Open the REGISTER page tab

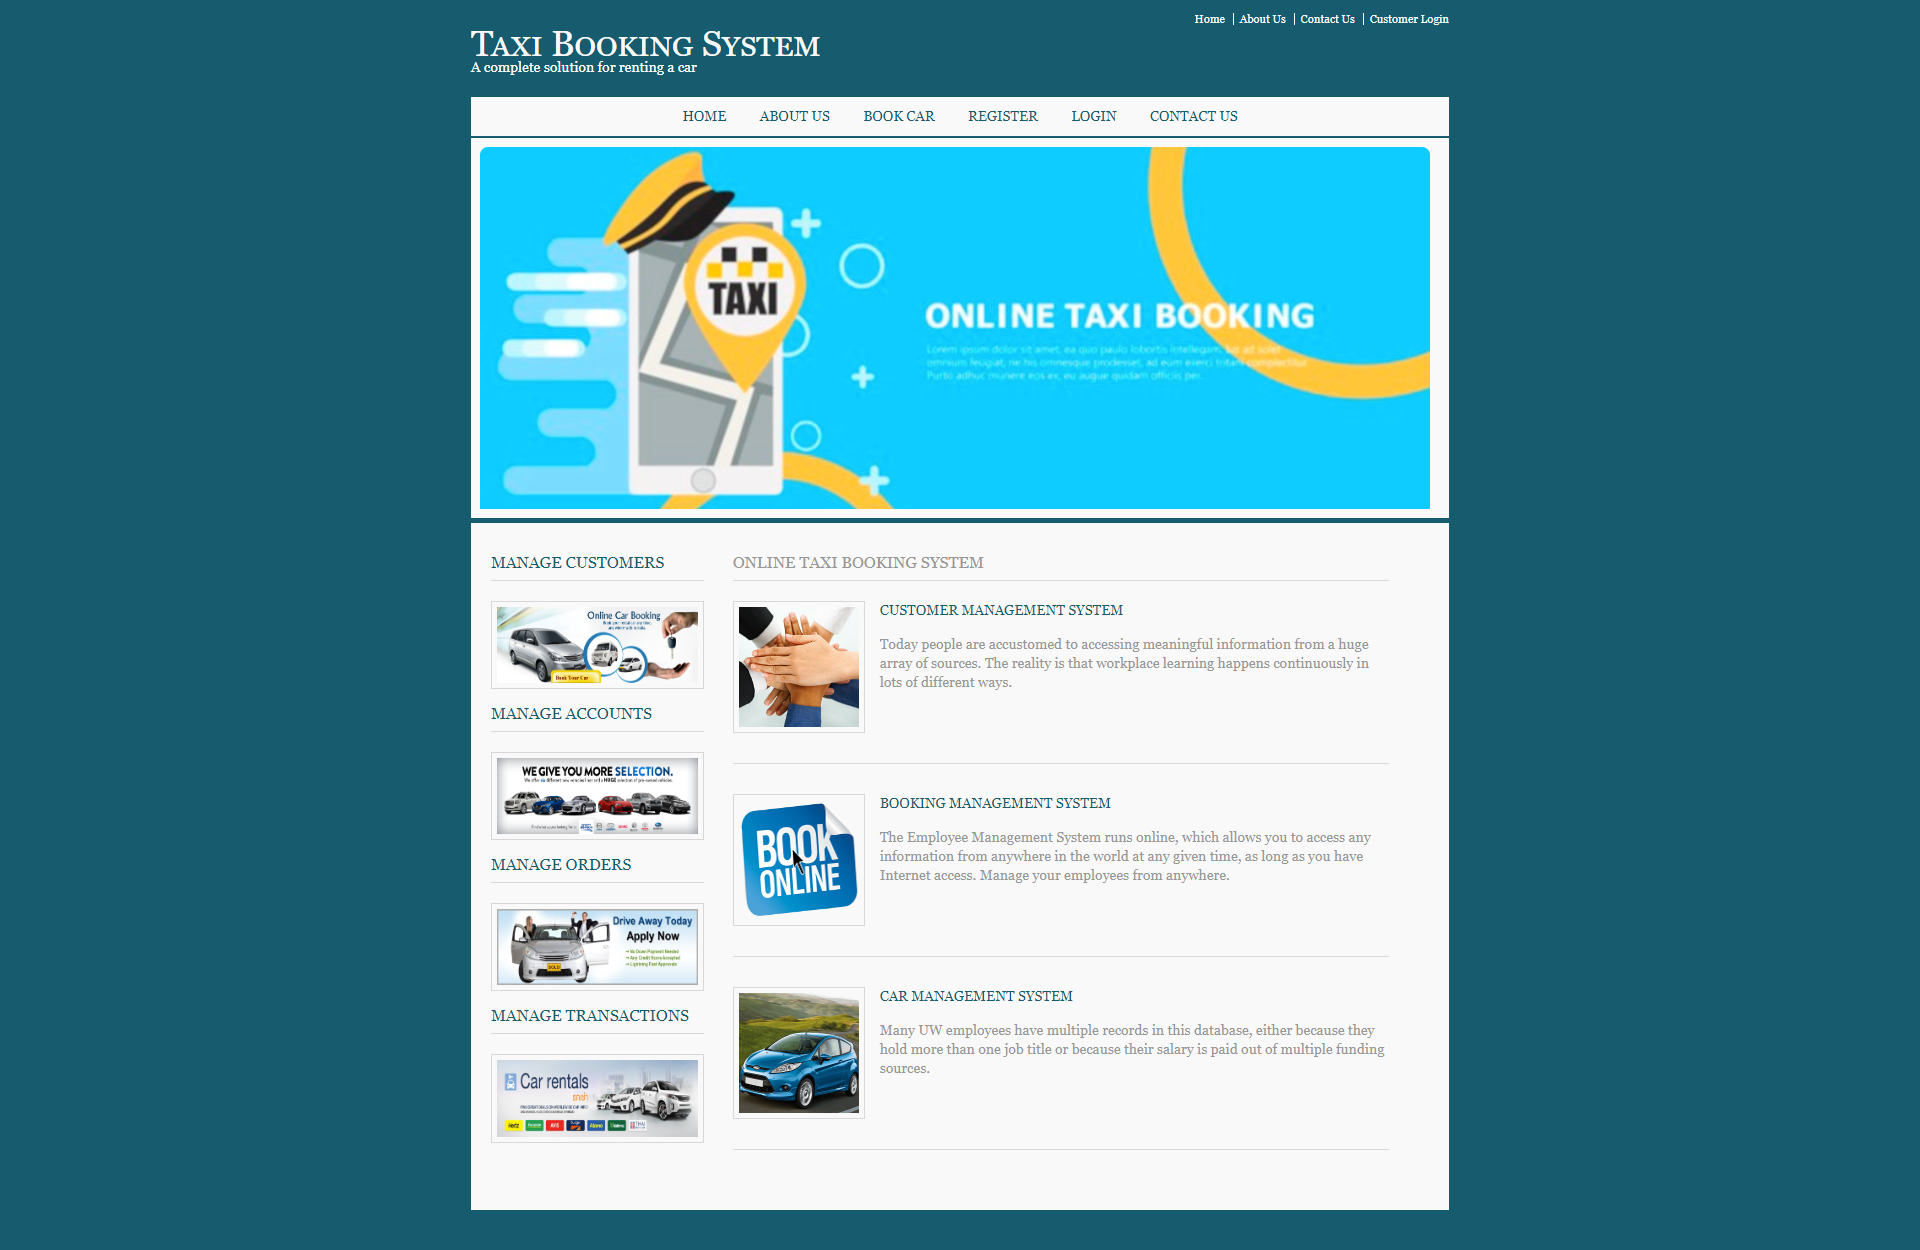tap(1002, 116)
